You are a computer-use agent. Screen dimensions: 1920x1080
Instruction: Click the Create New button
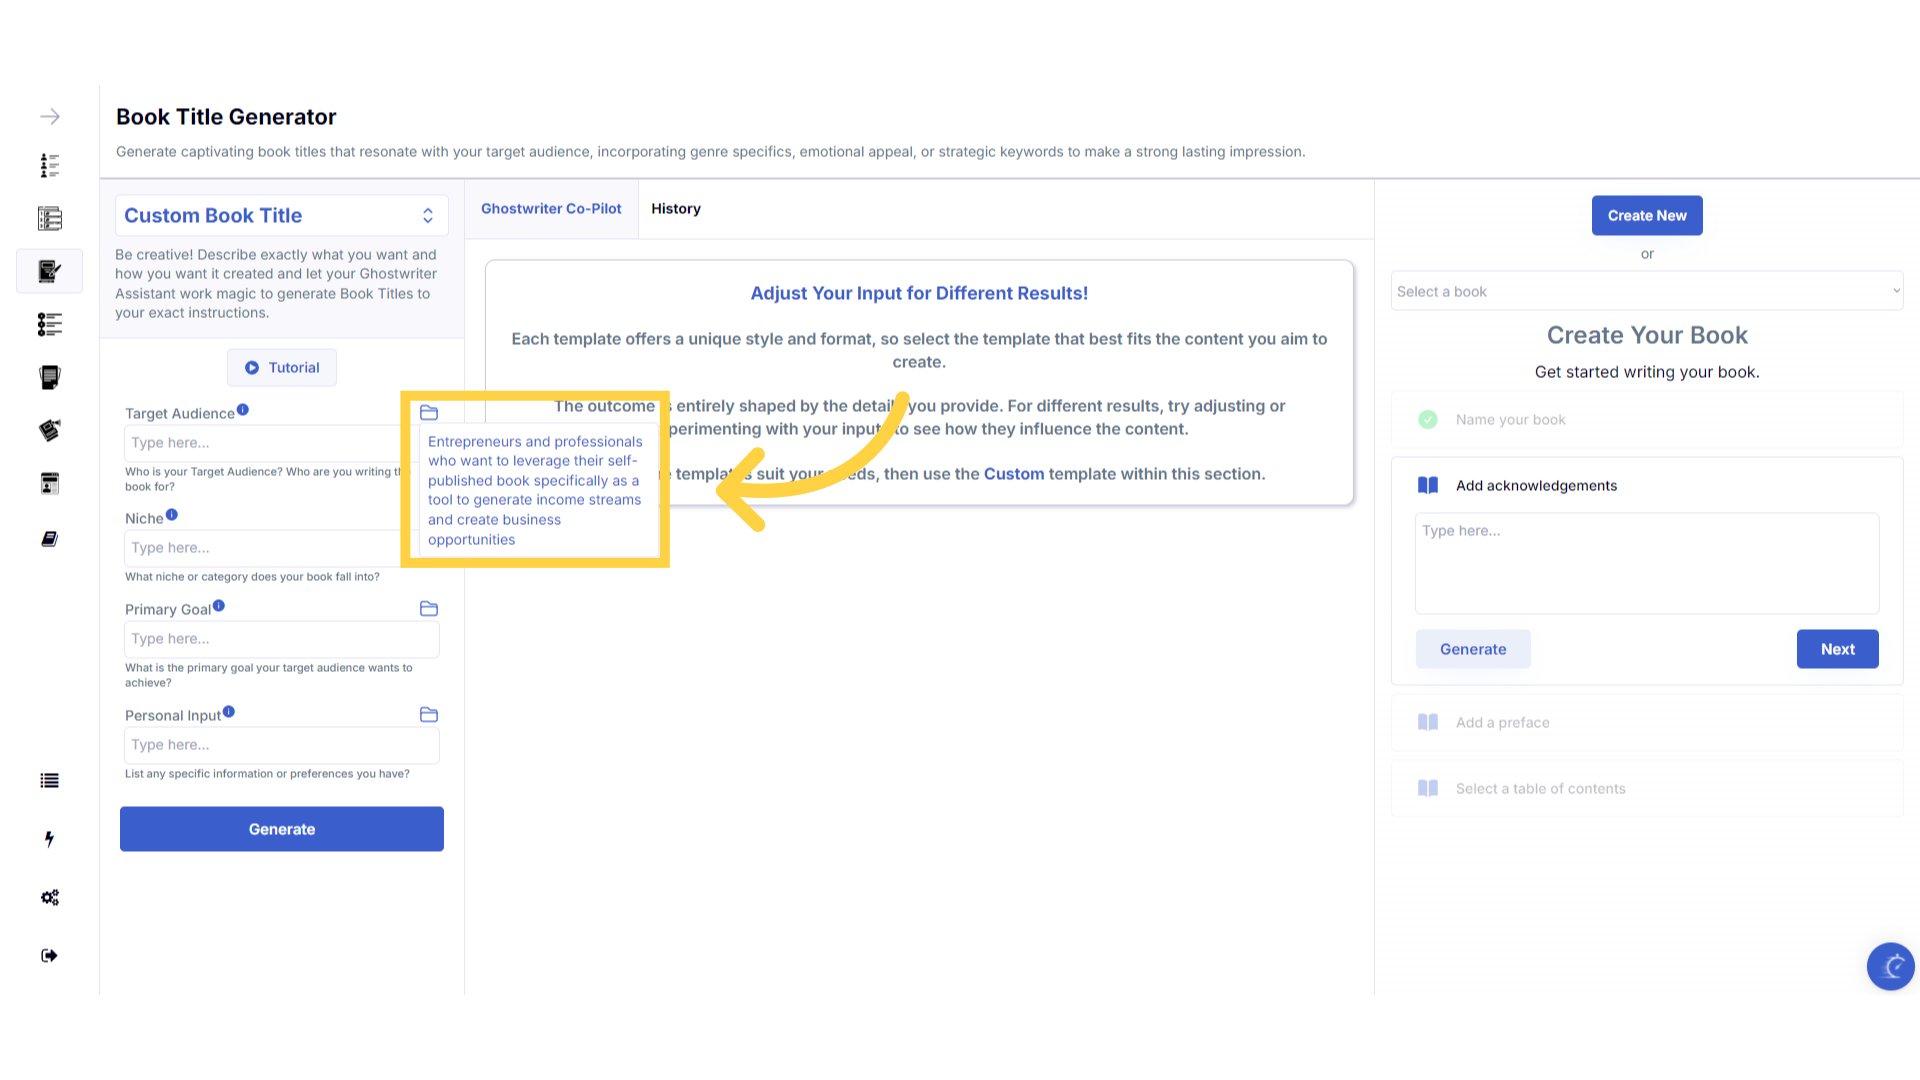(x=1646, y=216)
